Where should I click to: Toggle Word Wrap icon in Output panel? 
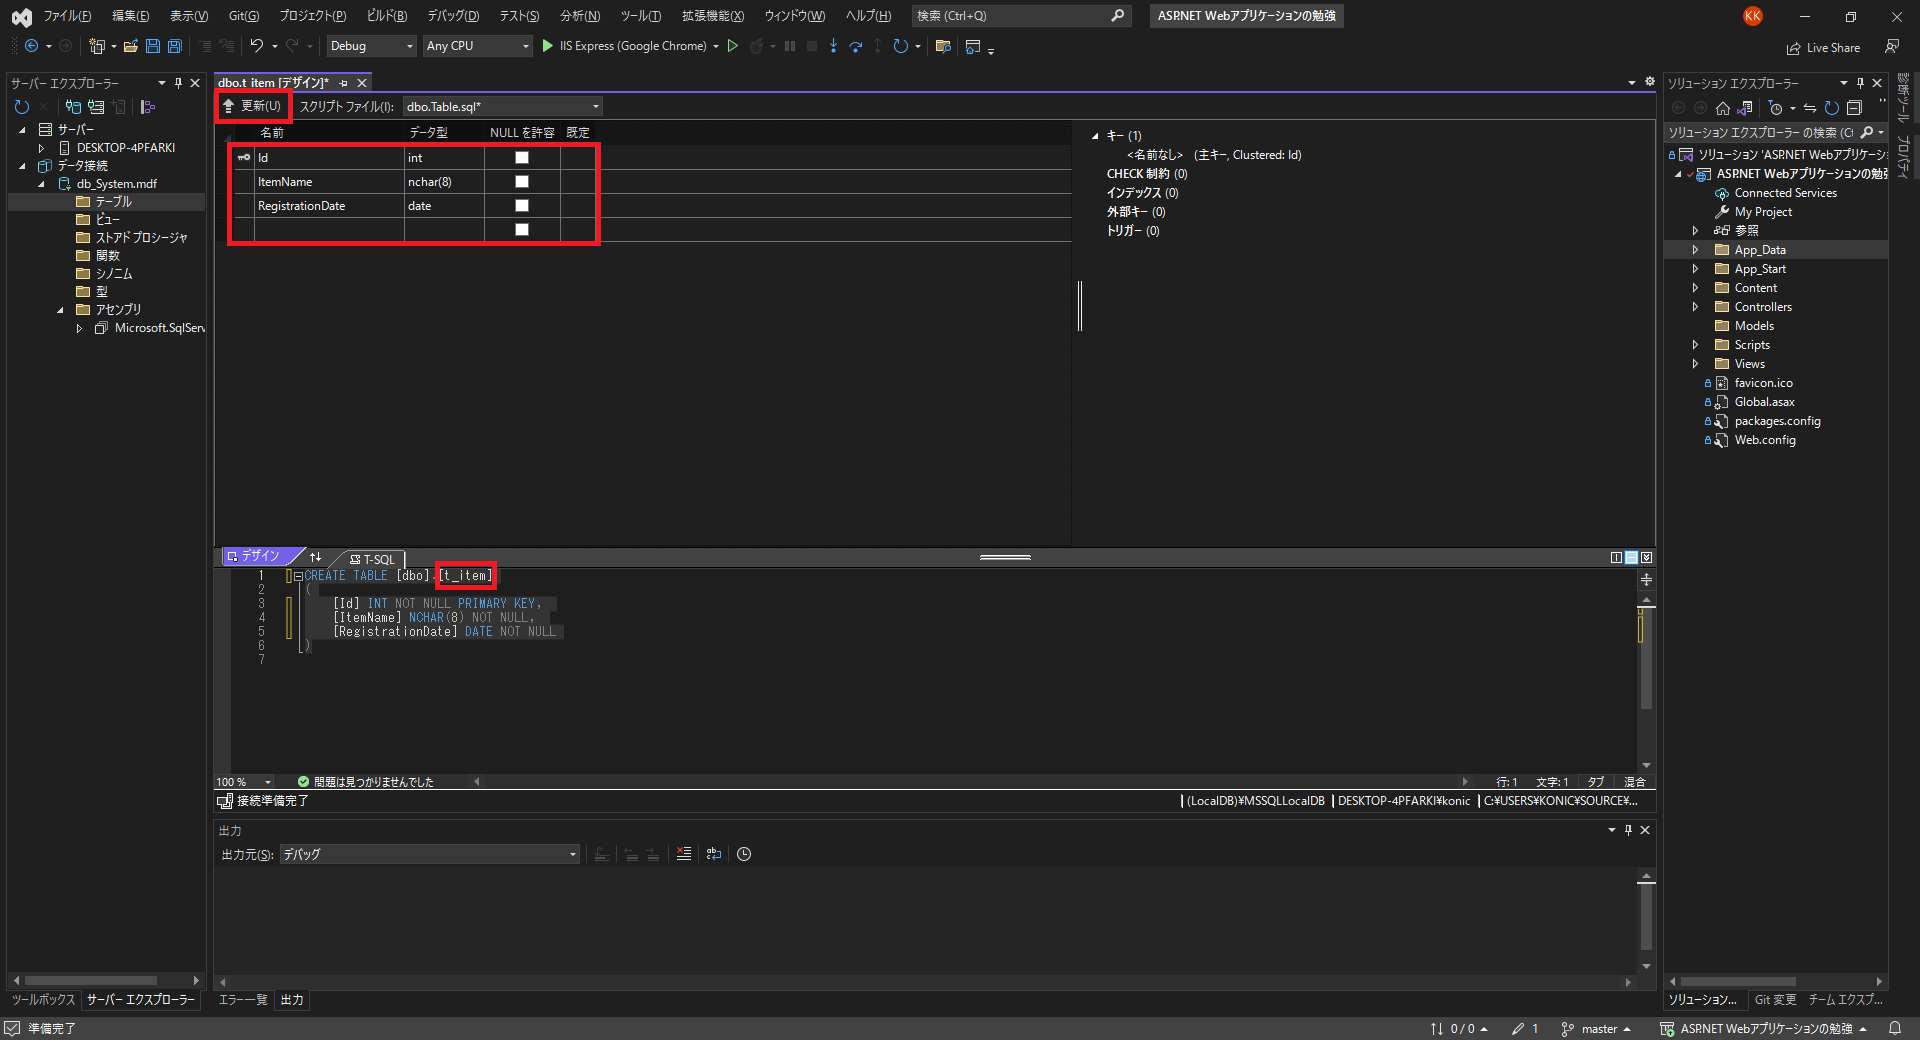[x=714, y=854]
